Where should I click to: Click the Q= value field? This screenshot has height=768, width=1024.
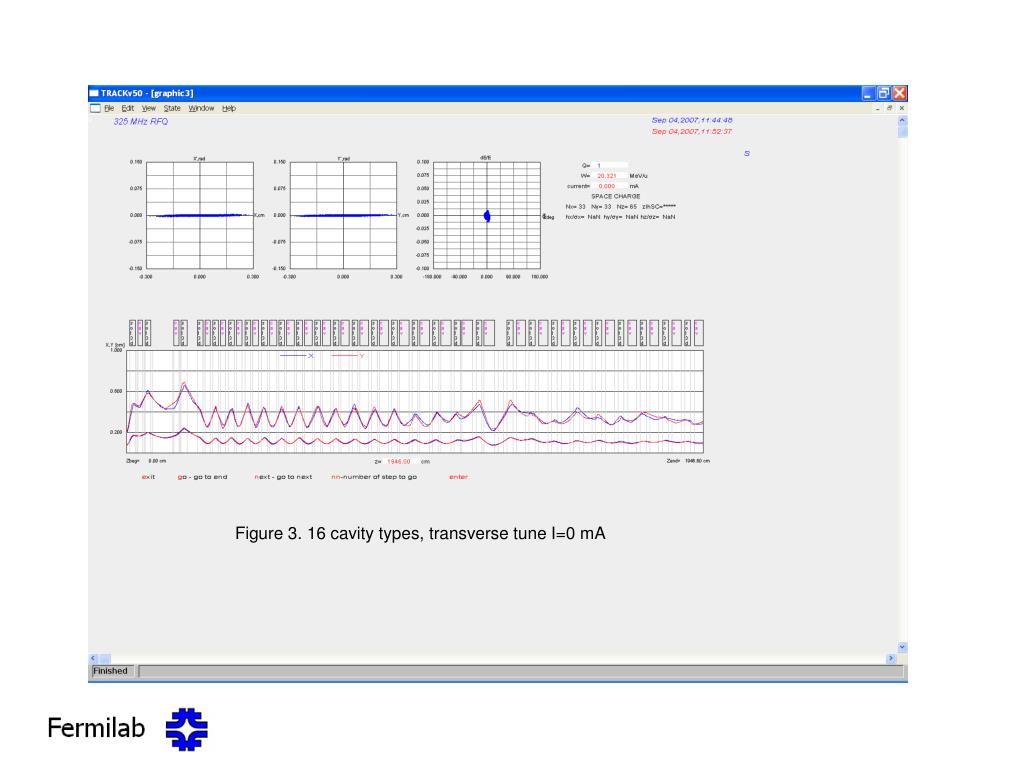click(x=611, y=165)
